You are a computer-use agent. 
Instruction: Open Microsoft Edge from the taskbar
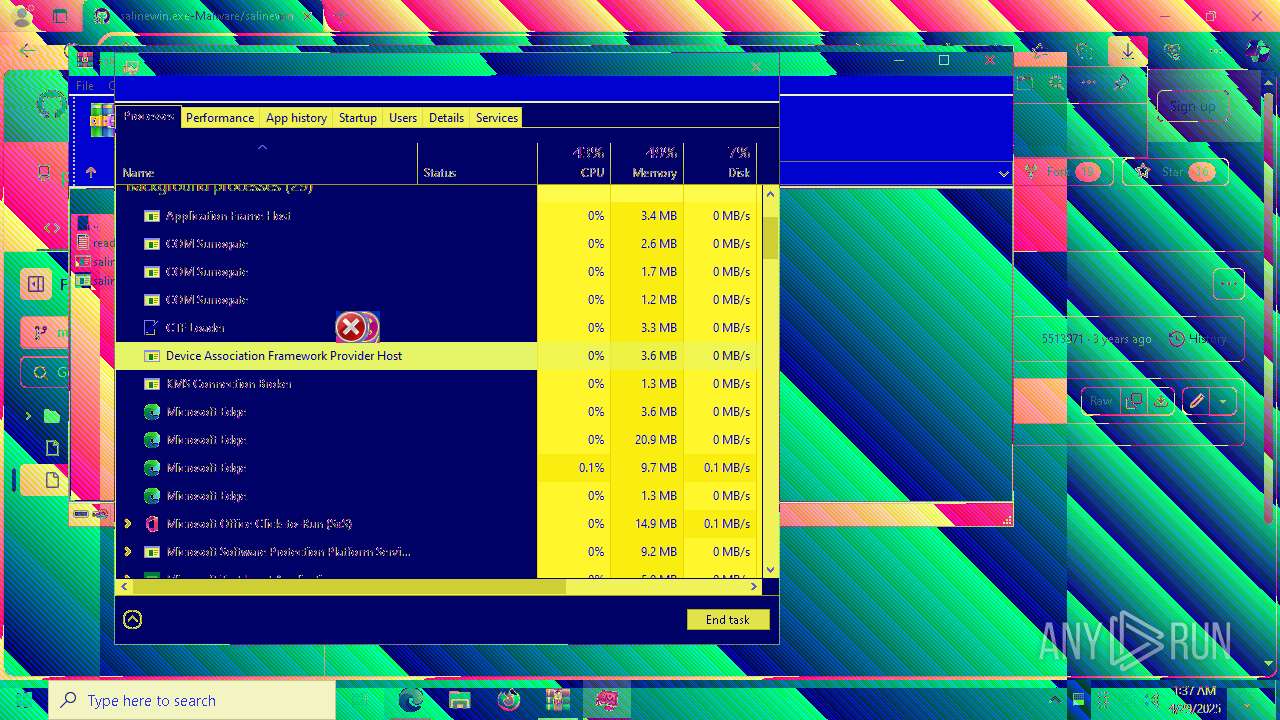(x=411, y=700)
